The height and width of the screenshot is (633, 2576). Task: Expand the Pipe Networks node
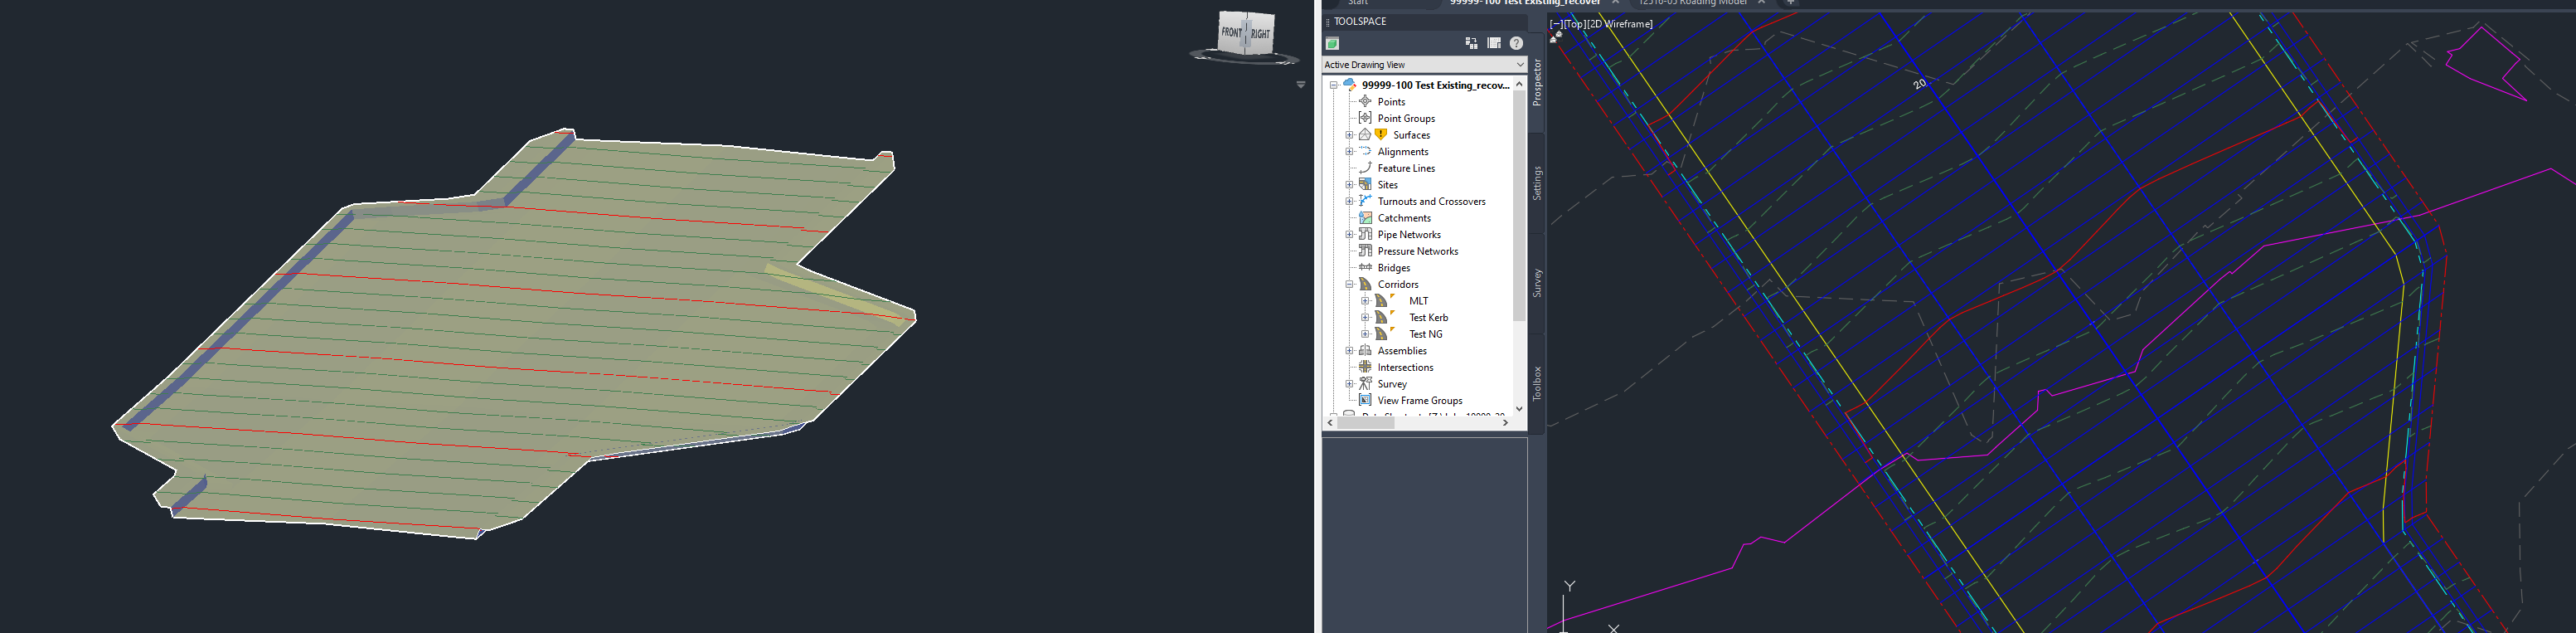[1349, 234]
